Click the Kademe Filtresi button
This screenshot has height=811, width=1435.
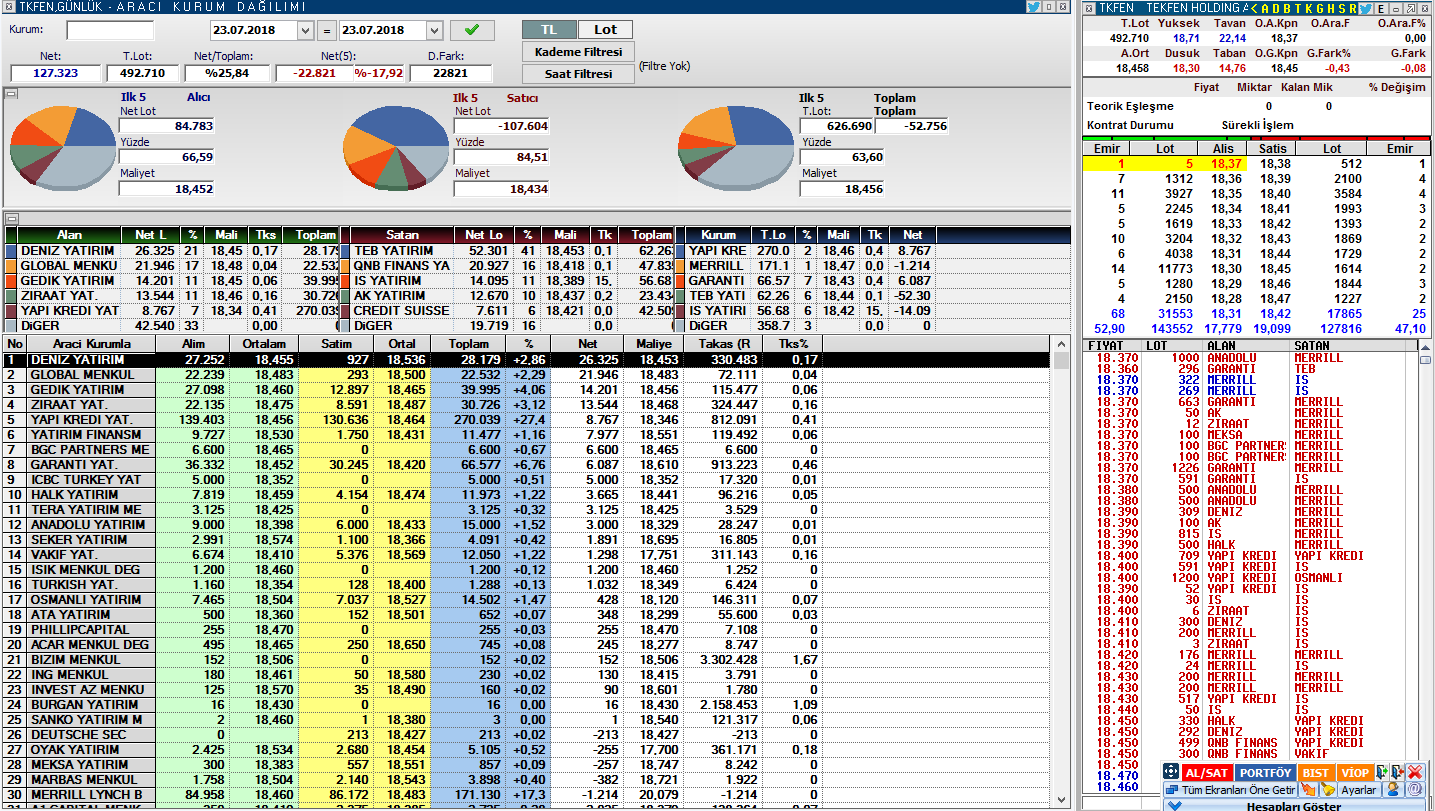(x=578, y=51)
